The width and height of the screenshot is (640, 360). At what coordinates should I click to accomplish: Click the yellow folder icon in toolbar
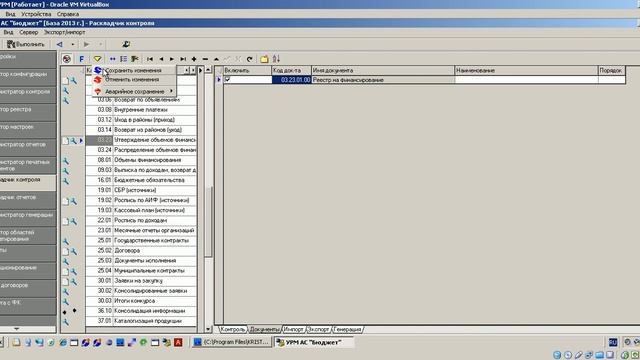264,59
